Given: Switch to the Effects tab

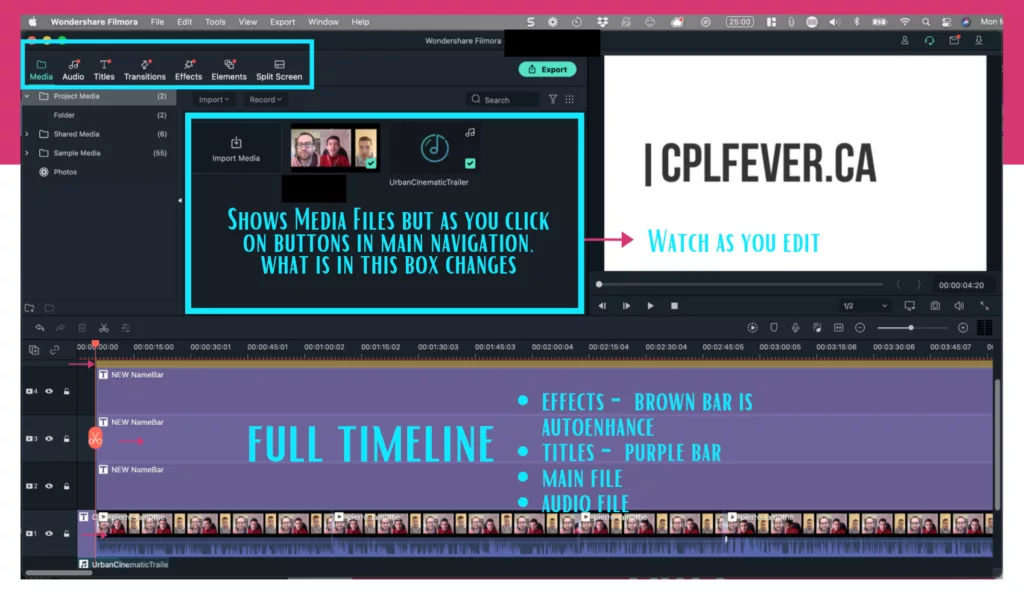Looking at the screenshot, I should coord(189,70).
